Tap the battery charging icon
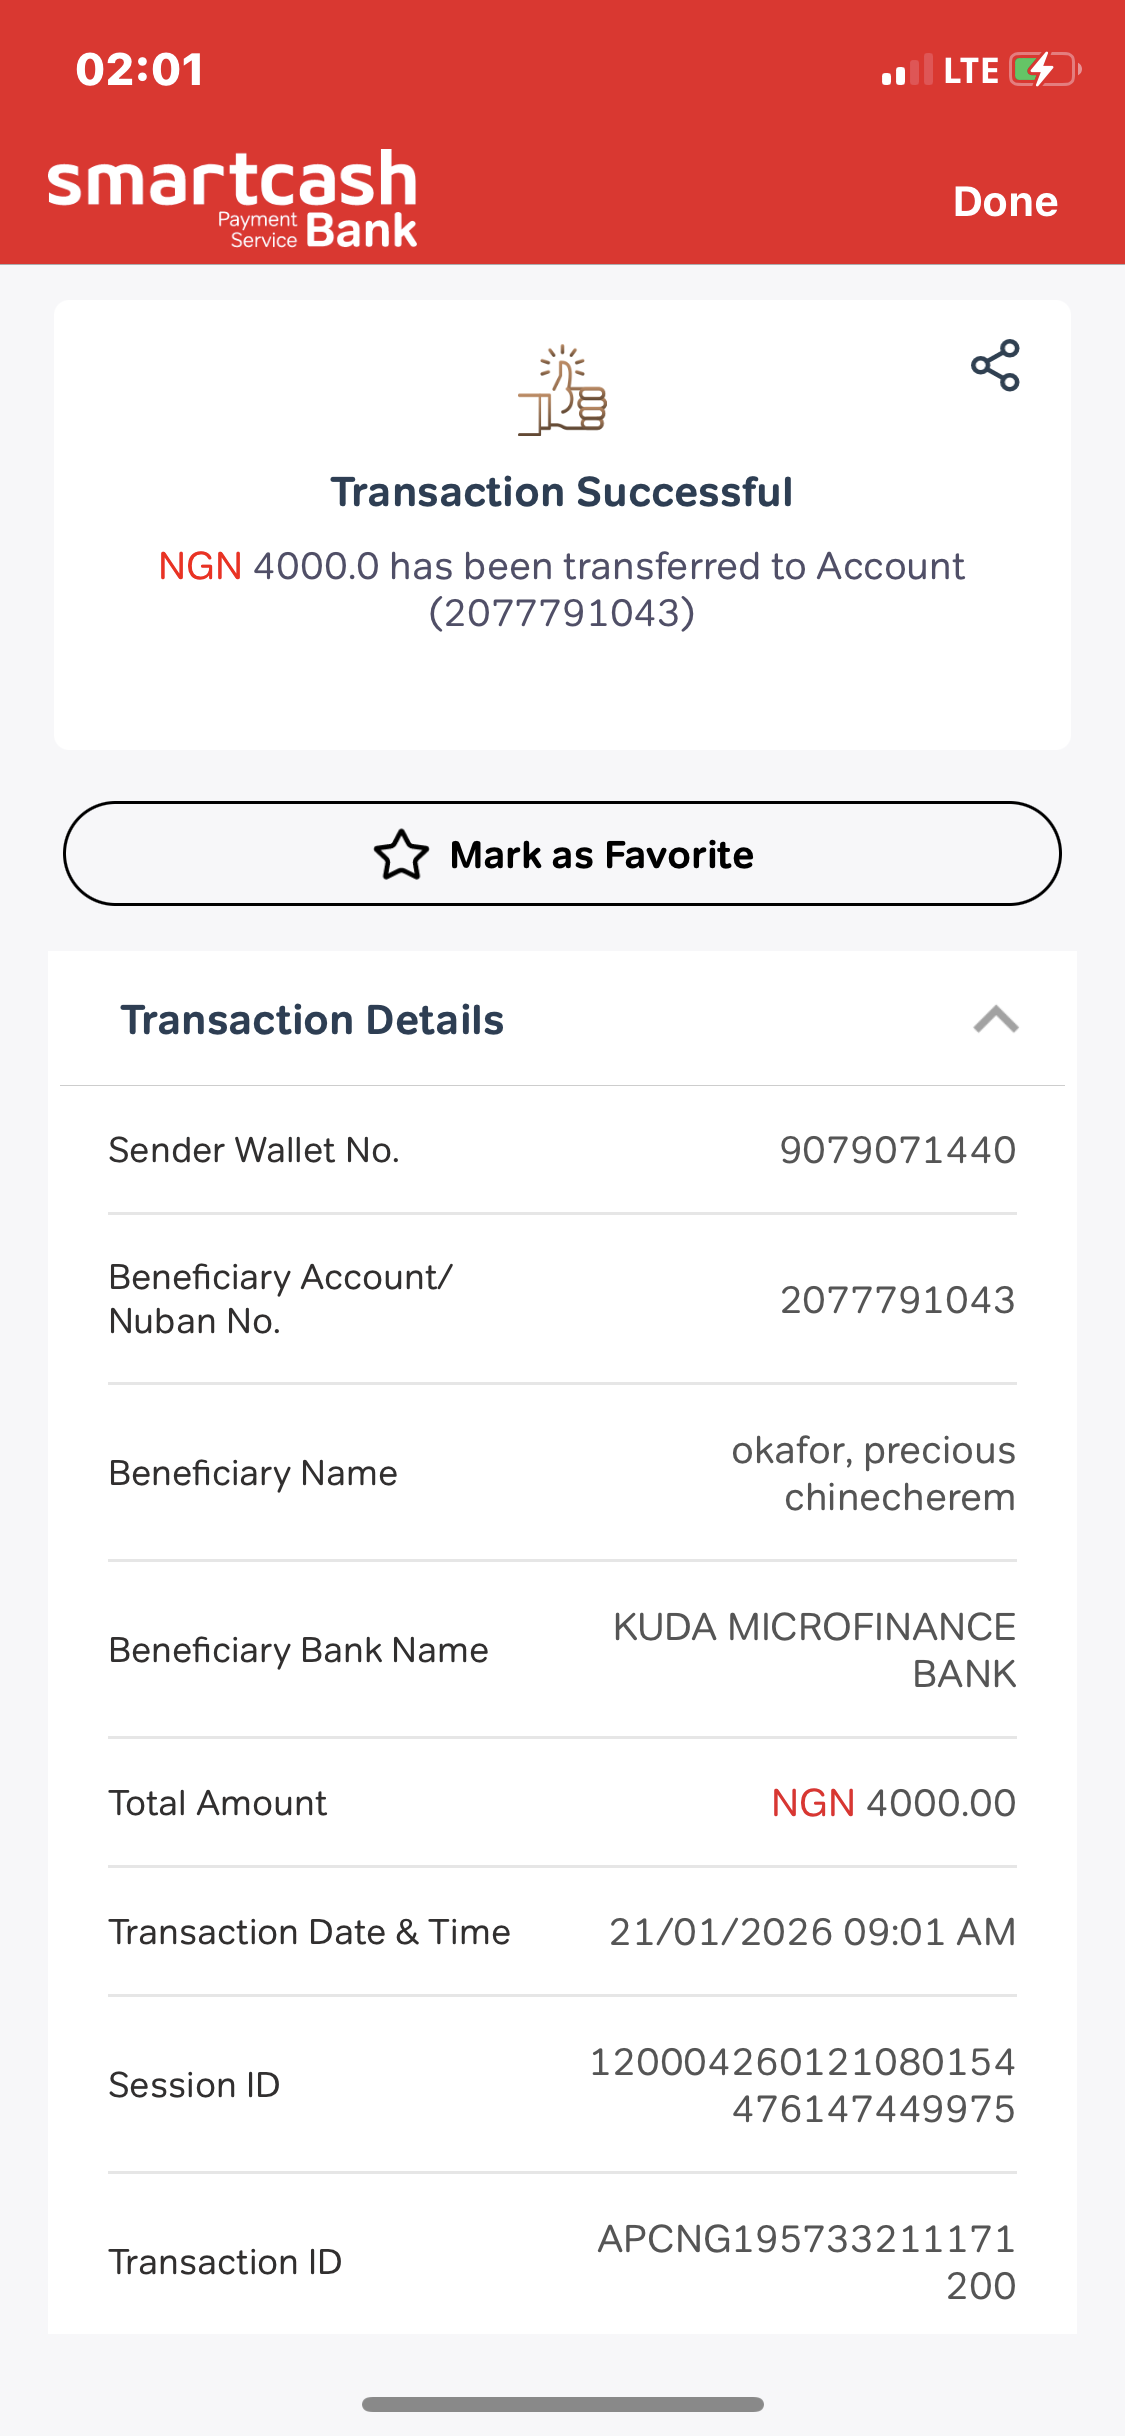 tap(1045, 70)
